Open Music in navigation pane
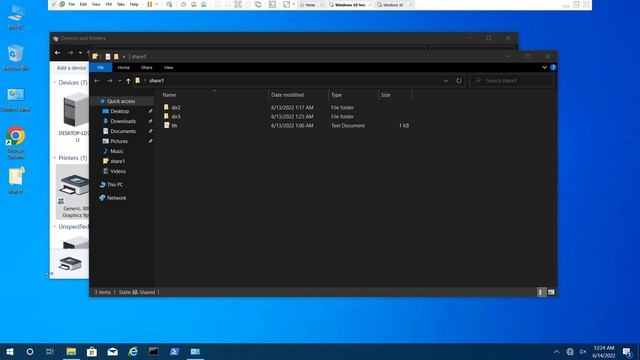Image resolution: width=640 pixels, height=360 pixels. [x=116, y=151]
